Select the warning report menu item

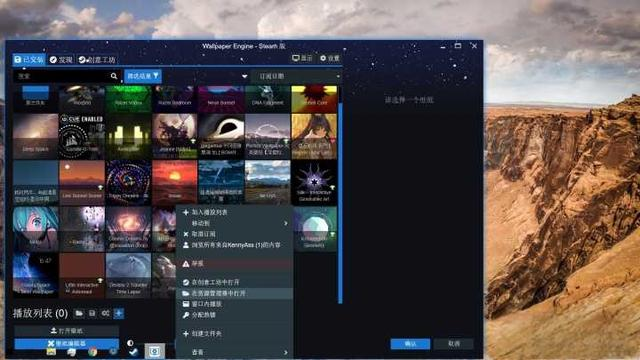(x=234, y=264)
